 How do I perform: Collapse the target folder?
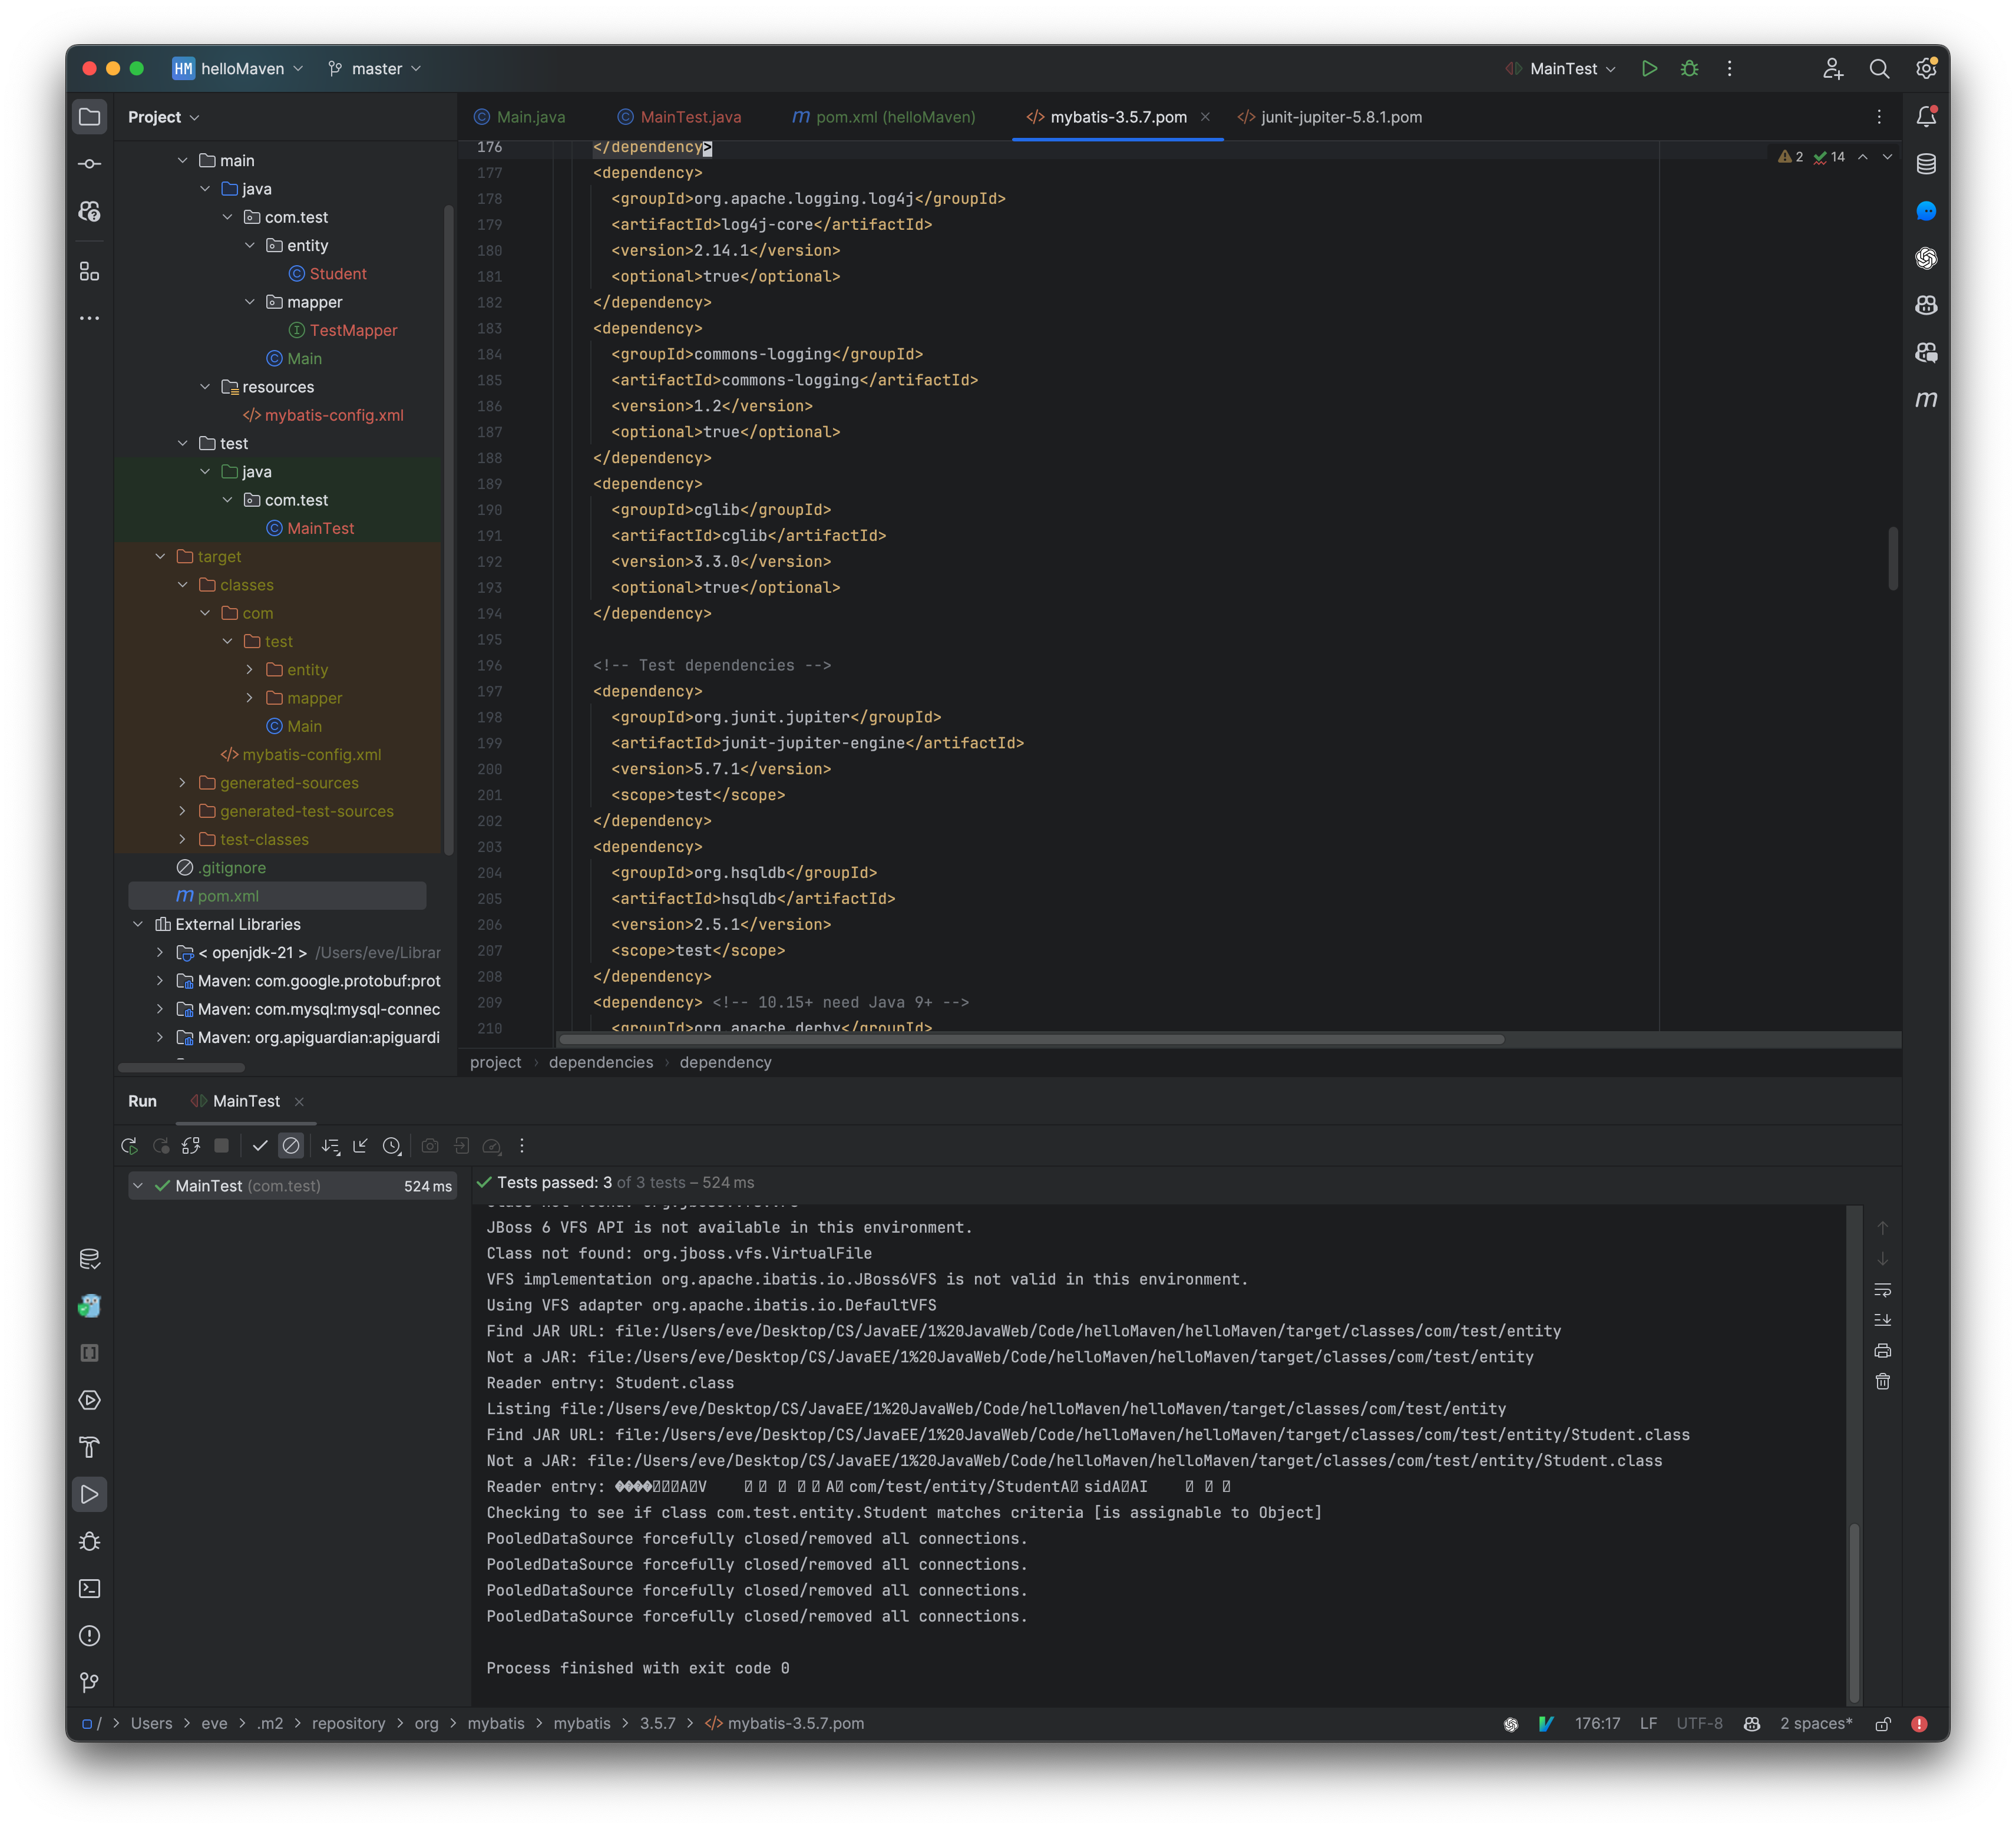160,556
